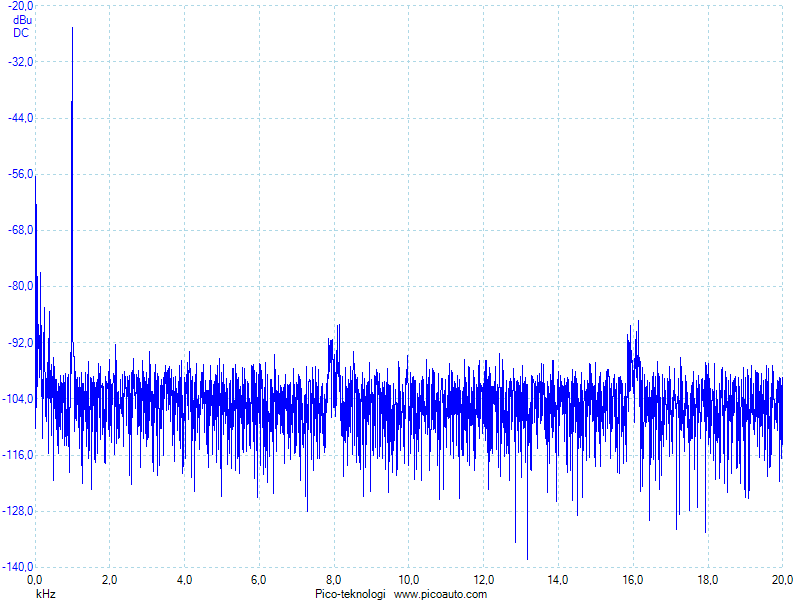Click the 10,0 frequency axis label
The height and width of the screenshot is (600, 800).
408,580
